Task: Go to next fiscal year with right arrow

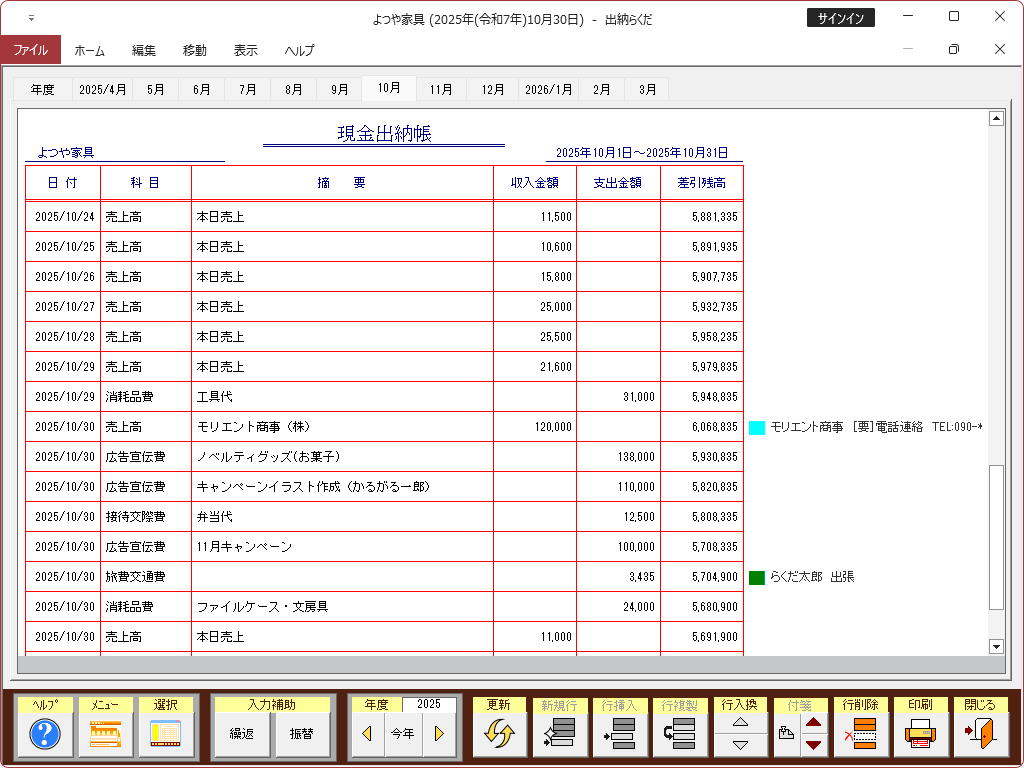Action: tap(438, 734)
